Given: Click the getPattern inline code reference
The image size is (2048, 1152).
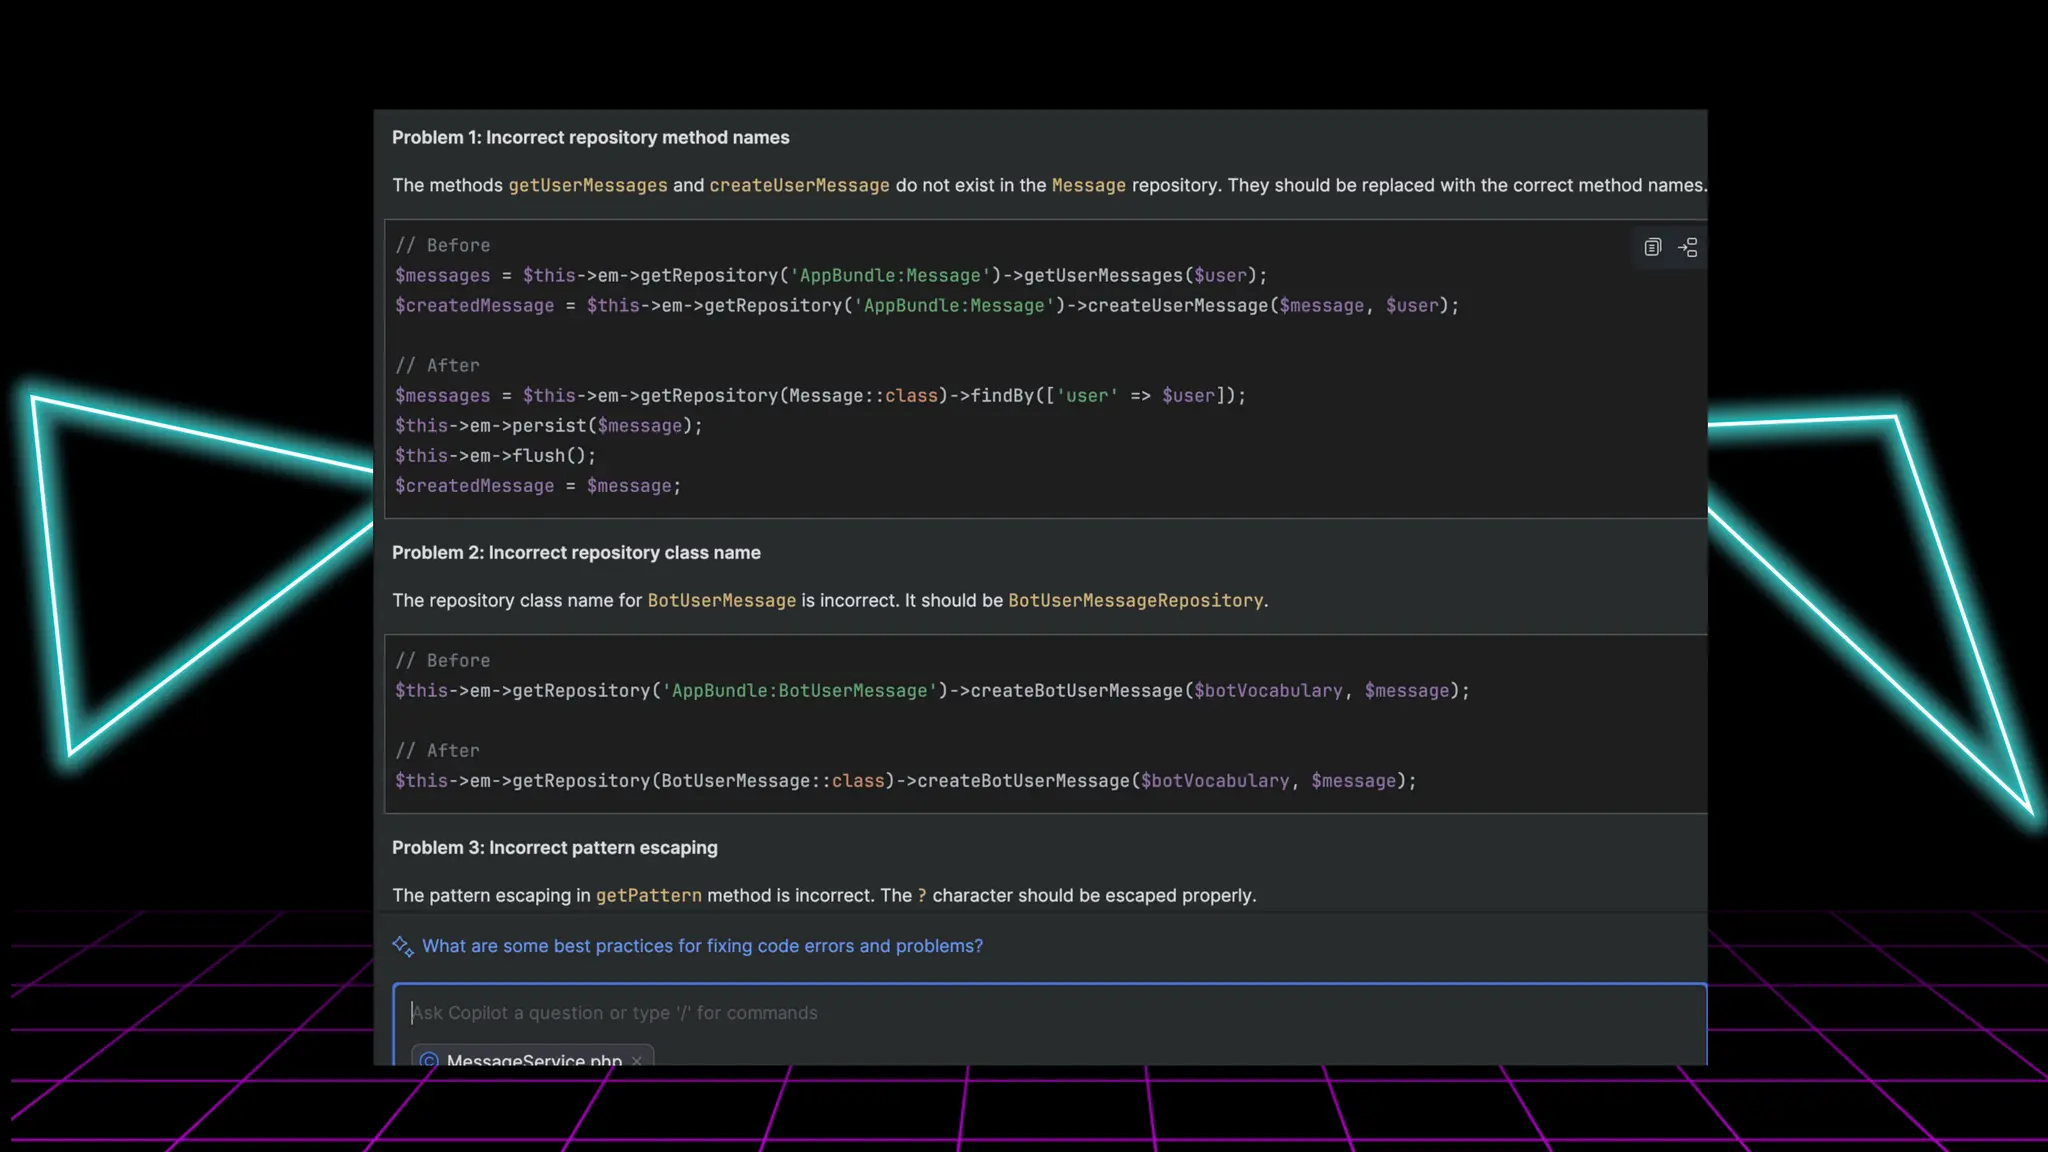Looking at the screenshot, I should click(648, 895).
